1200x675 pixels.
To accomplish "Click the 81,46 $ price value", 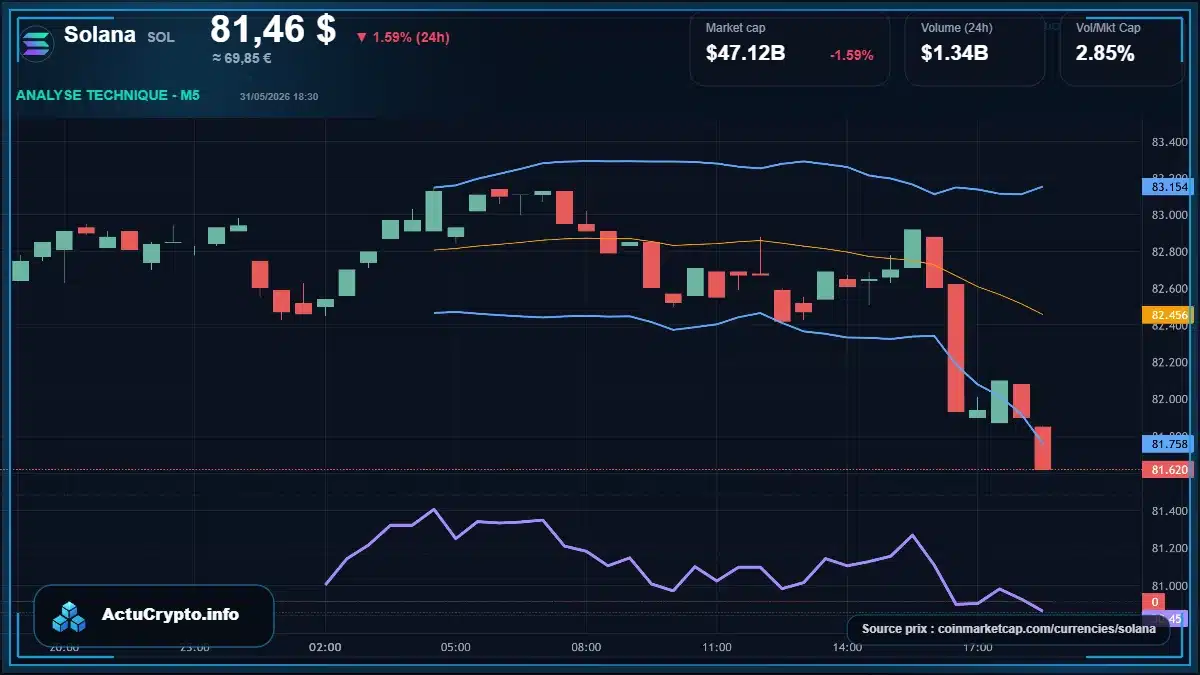I will click(x=273, y=29).
